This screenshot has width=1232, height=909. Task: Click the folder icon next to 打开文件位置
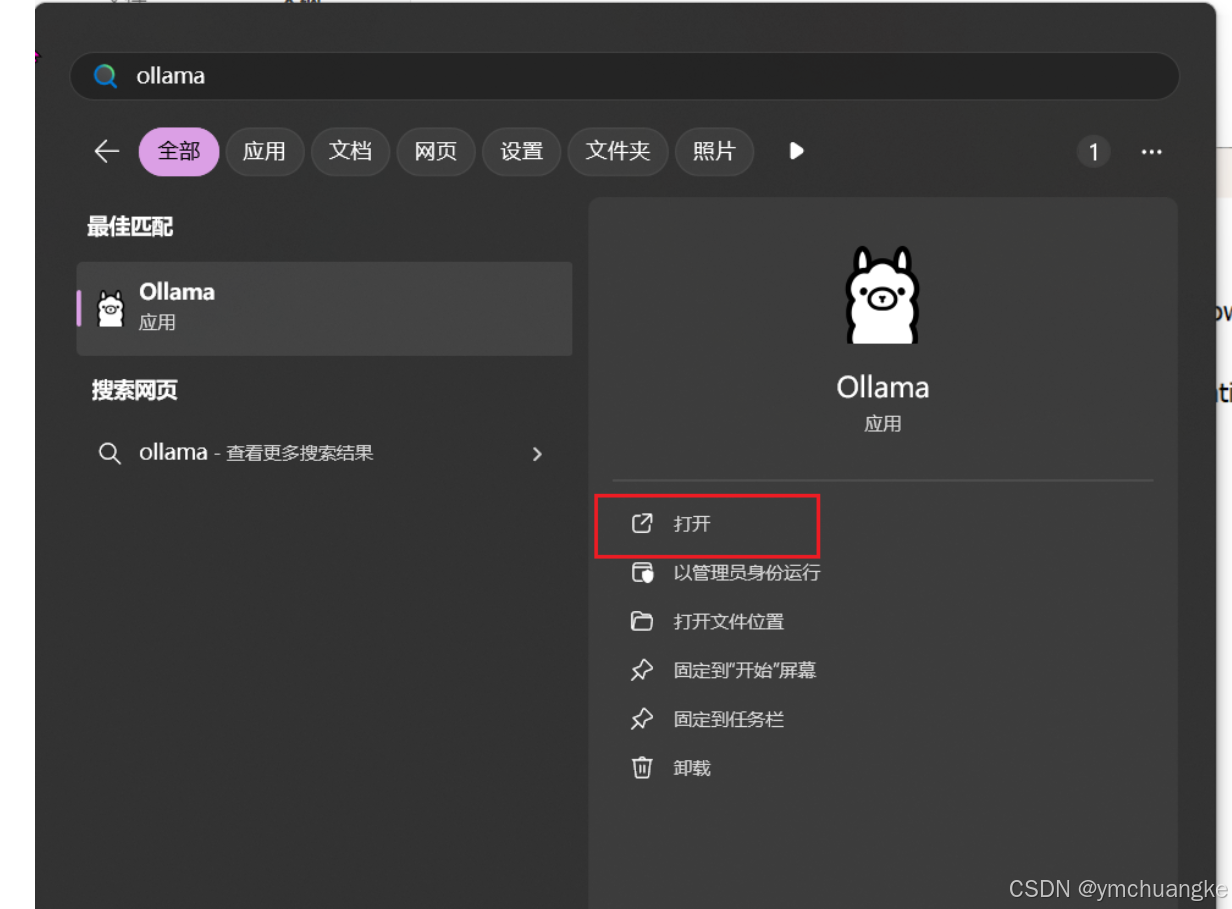(642, 621)
